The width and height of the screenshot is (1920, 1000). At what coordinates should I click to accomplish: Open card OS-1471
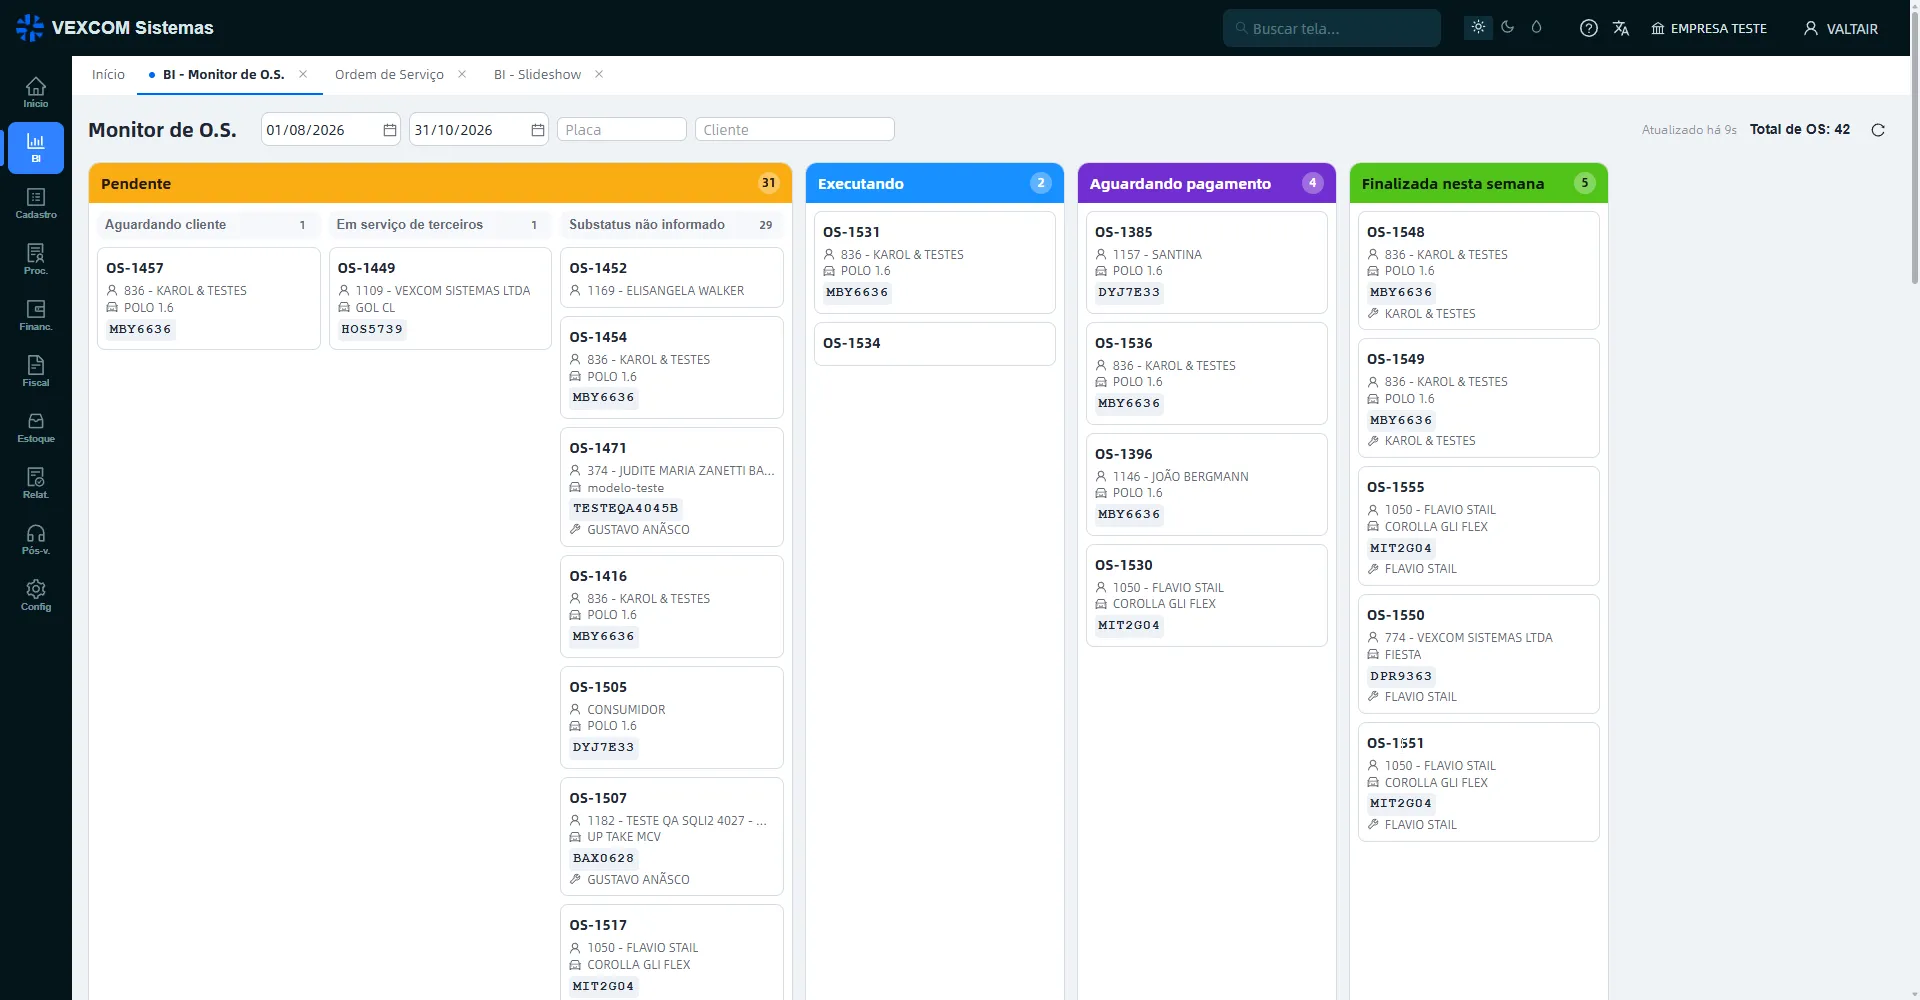pyautogui.click(x=672, y=487)
